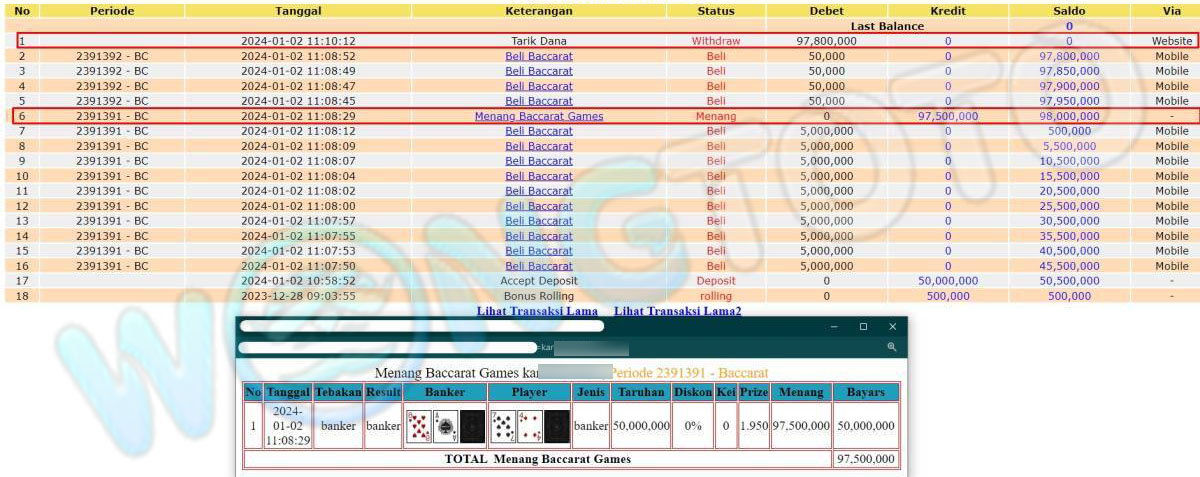Click Player's face-down black card
Image resolution: width=1200 pixels, height=477 pixels.
(557, 426)
